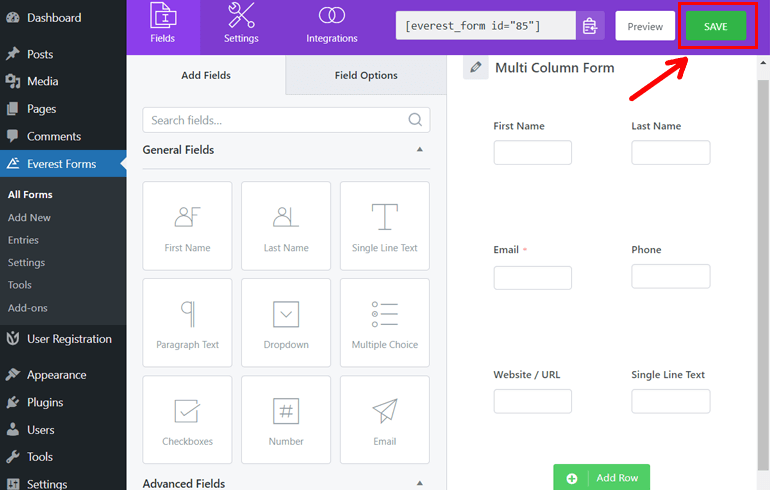Open Everest Forms Settings submenu
This screenshot has width=770, height=490.
point(26,263)
